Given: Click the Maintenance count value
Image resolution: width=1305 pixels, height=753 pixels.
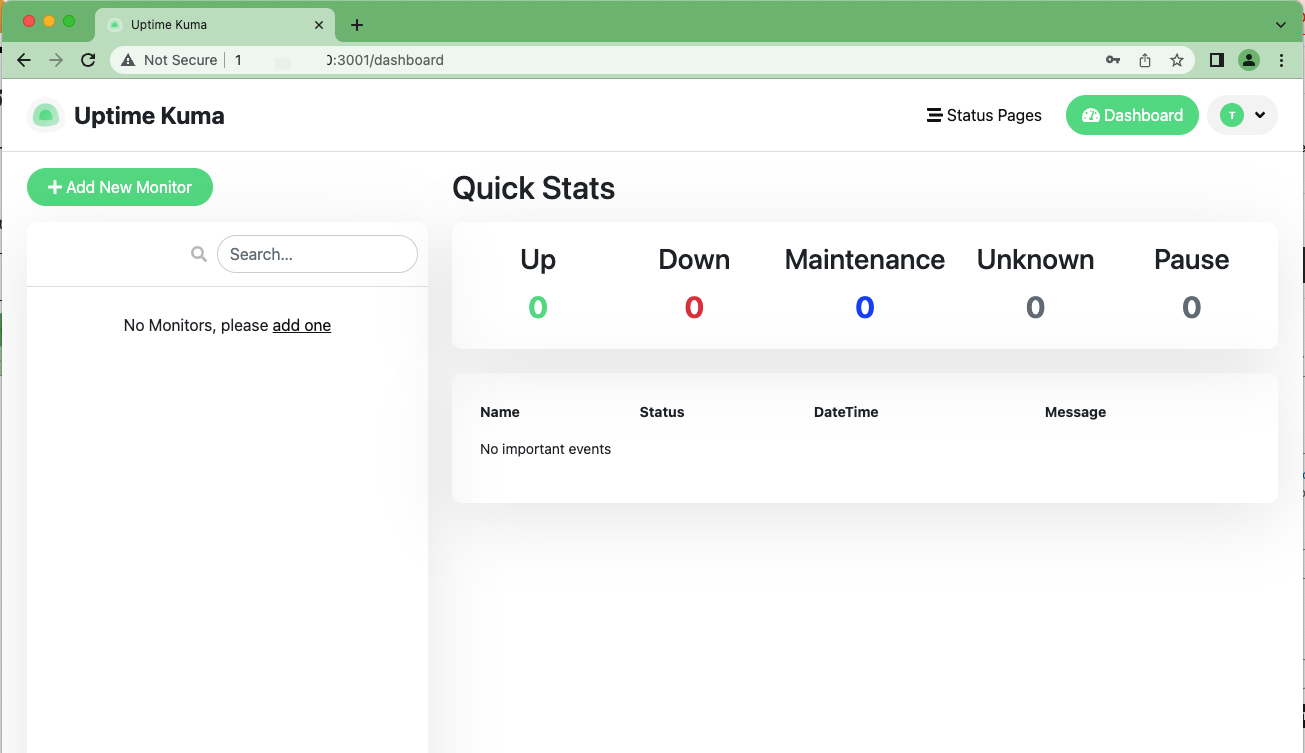Looking at the screenshot, I should coord(865,307).
